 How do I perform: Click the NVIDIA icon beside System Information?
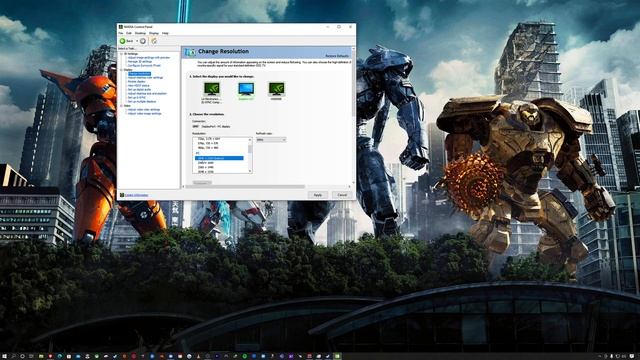coord(122,195)
